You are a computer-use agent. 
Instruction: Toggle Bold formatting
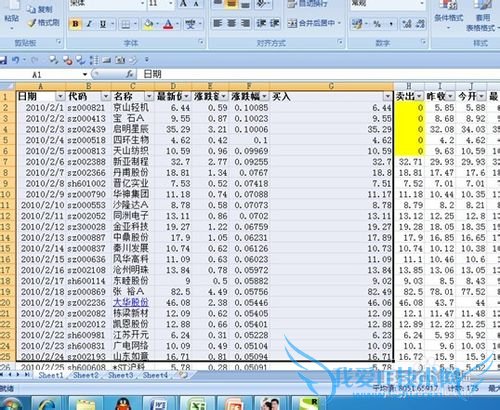coord(76,24)
